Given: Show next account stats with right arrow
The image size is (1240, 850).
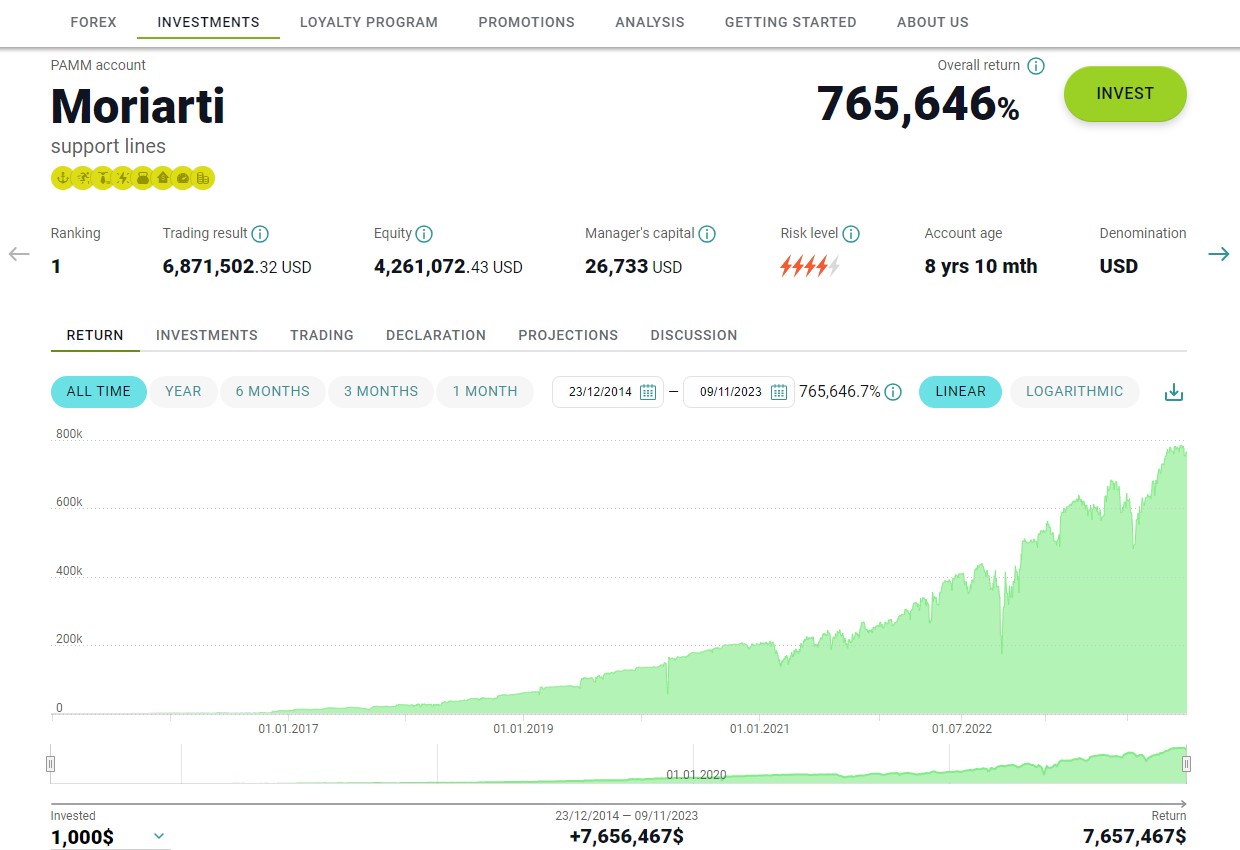Looking at the screenshot, I should 1218,254.
